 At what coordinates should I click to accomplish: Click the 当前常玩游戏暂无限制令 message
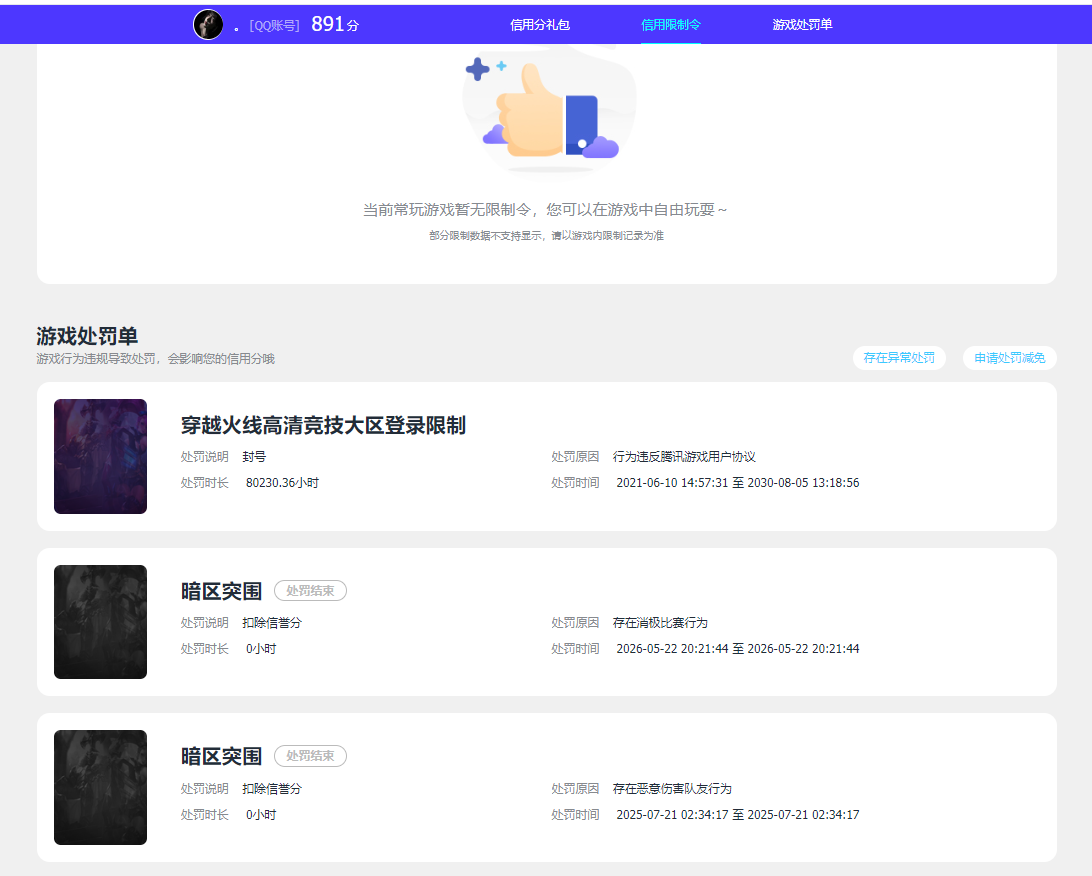(x=545, y=210)
